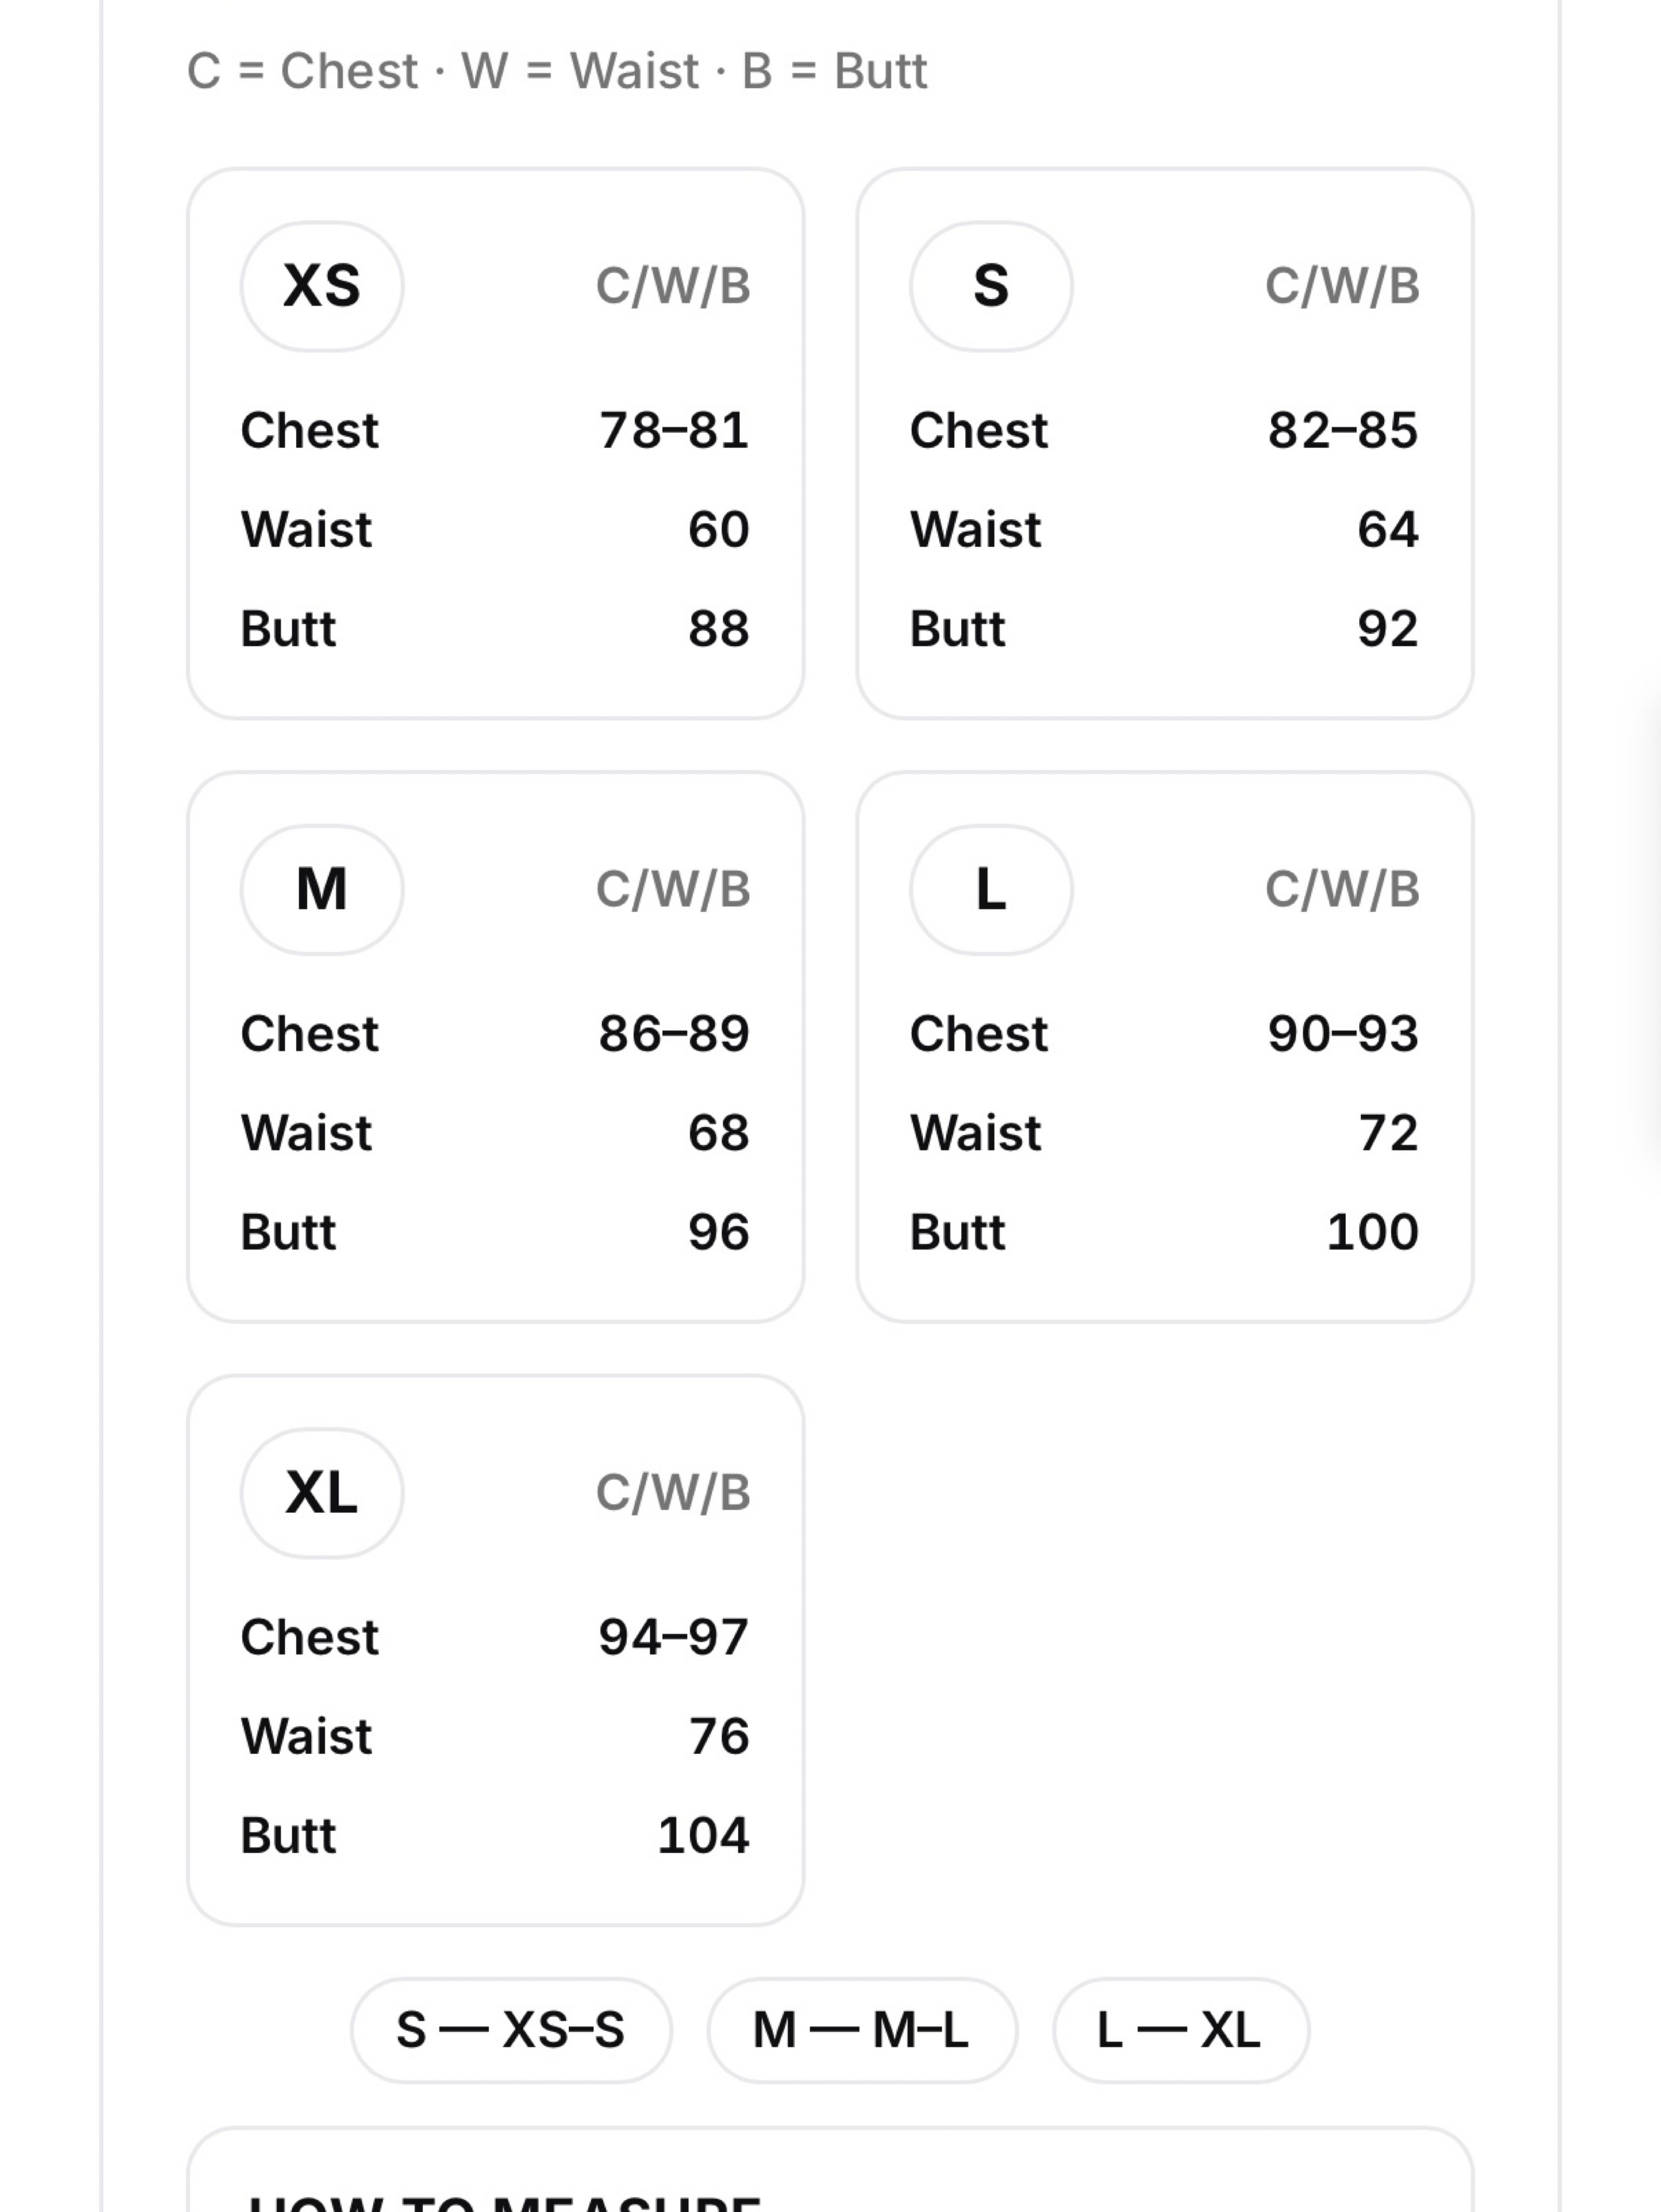Tap the L — XL conversion pill
Viewport: 1661px width, 2212px height.
(x=1180, y=2030)
